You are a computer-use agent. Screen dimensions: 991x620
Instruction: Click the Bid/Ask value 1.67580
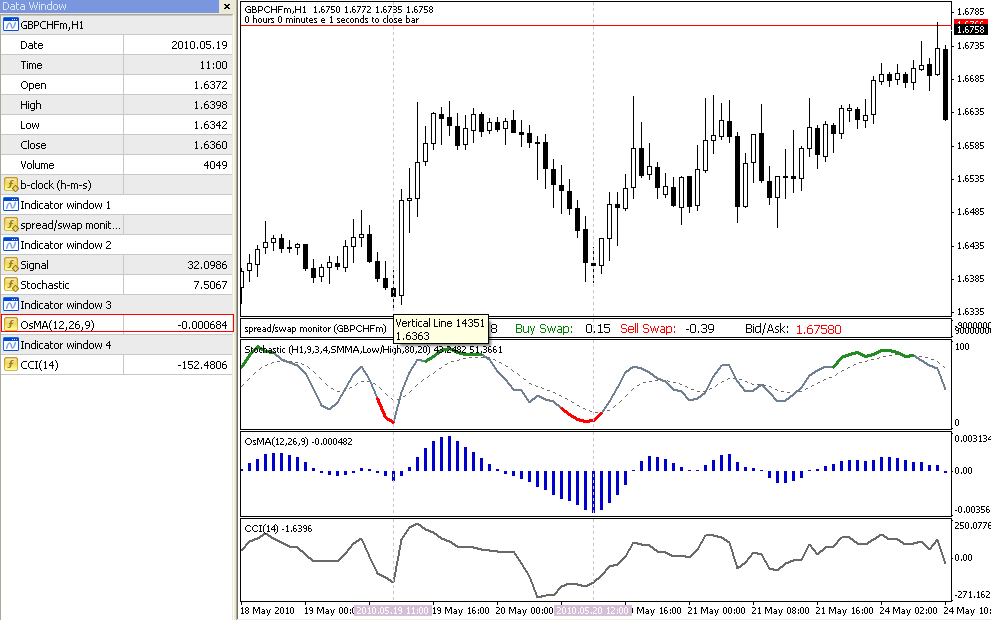[818, 329]
